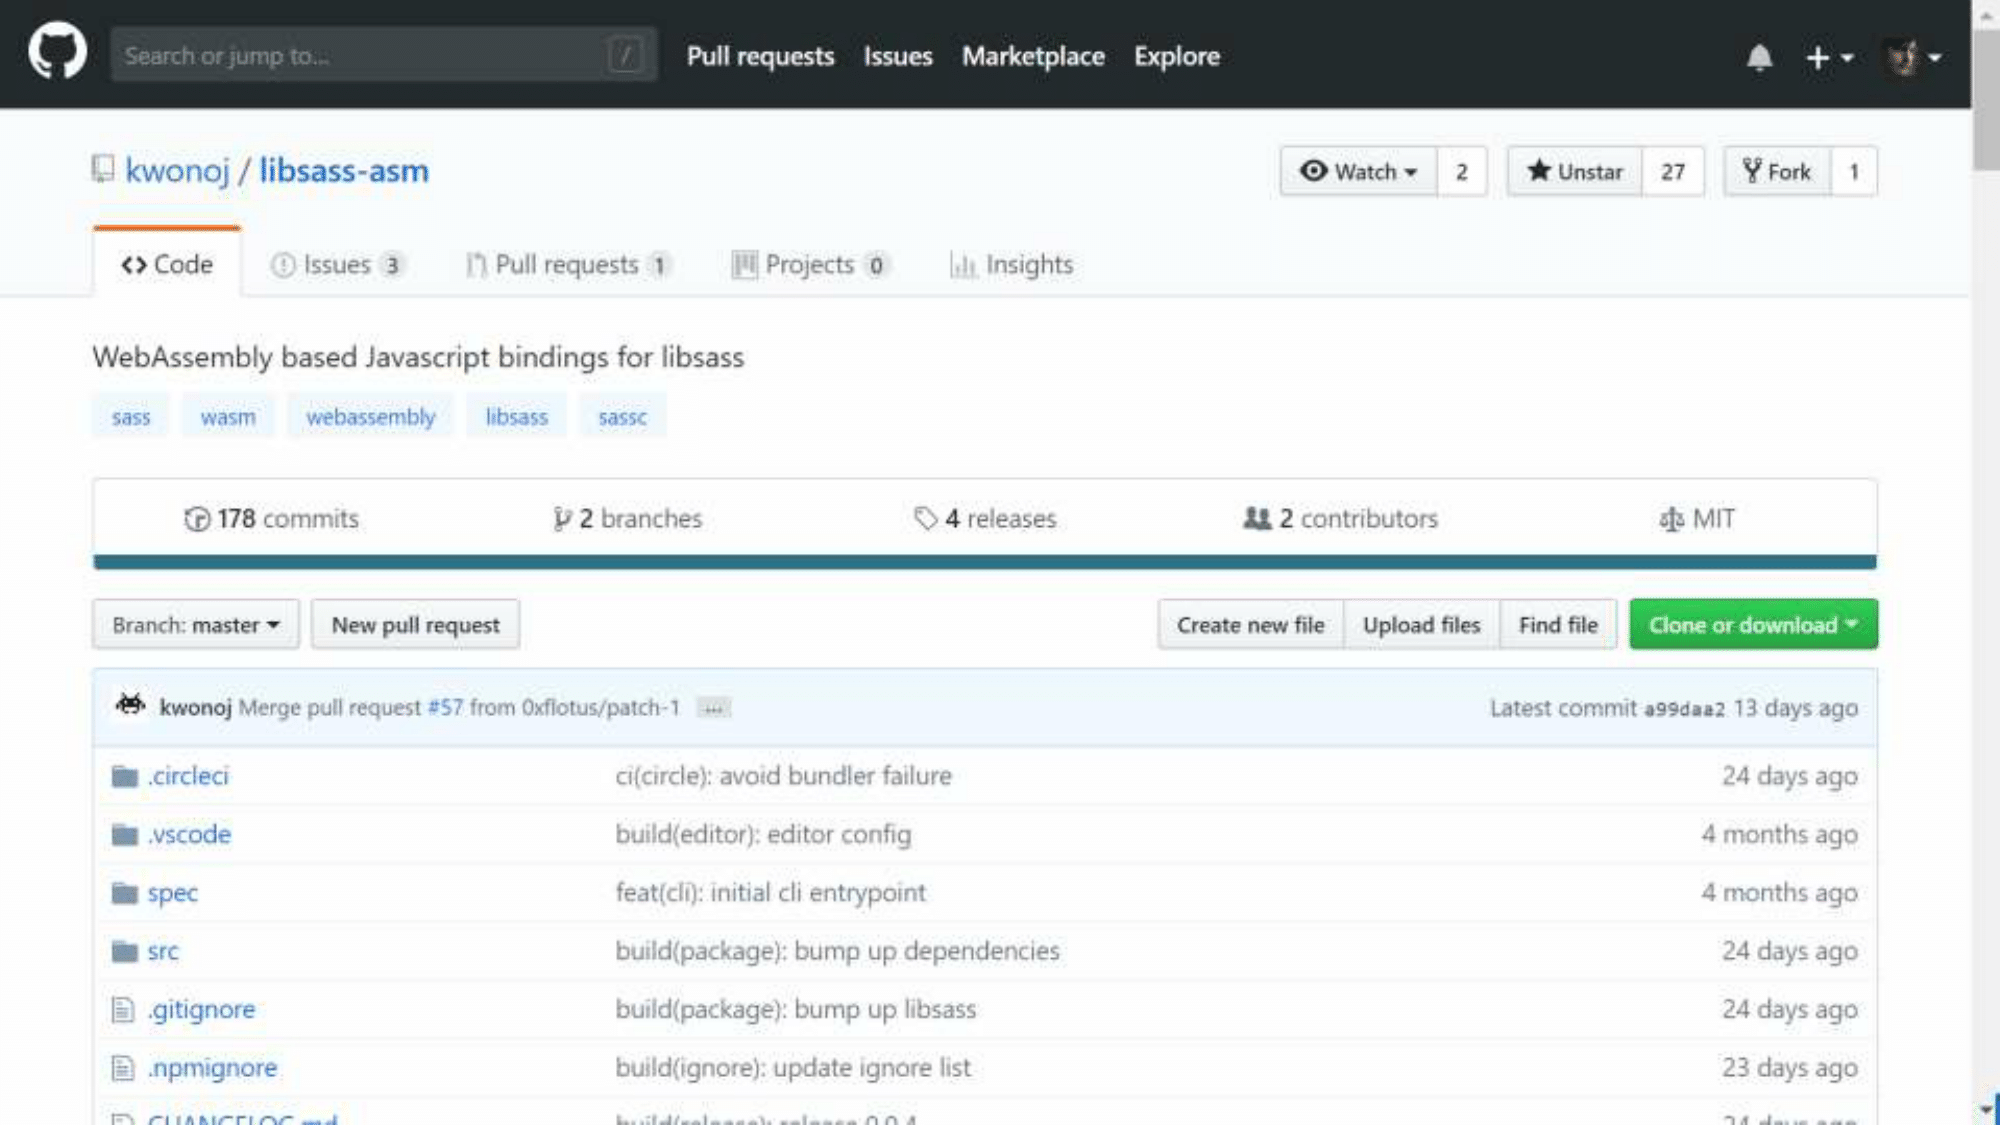Open commit 'build(ignore): update ignore list'
2000x1125 pixels.
coord(792,1067)
